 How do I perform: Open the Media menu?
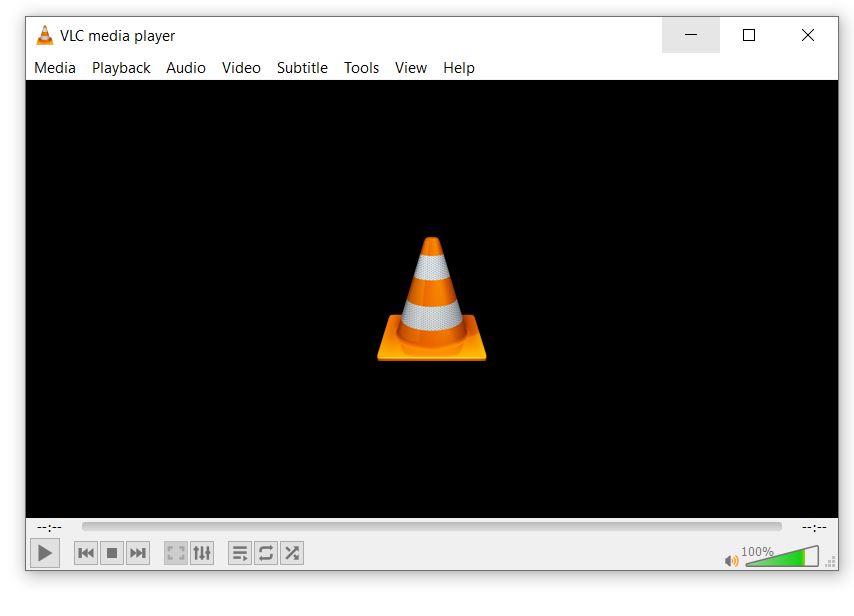pos(55,68)
